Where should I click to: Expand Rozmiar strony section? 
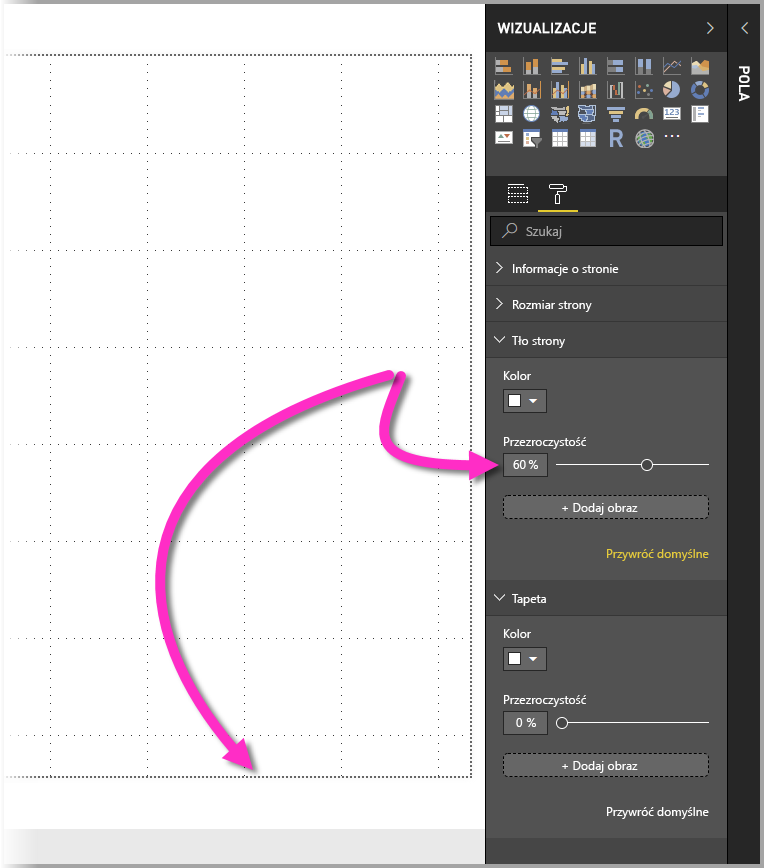point(606,304)
